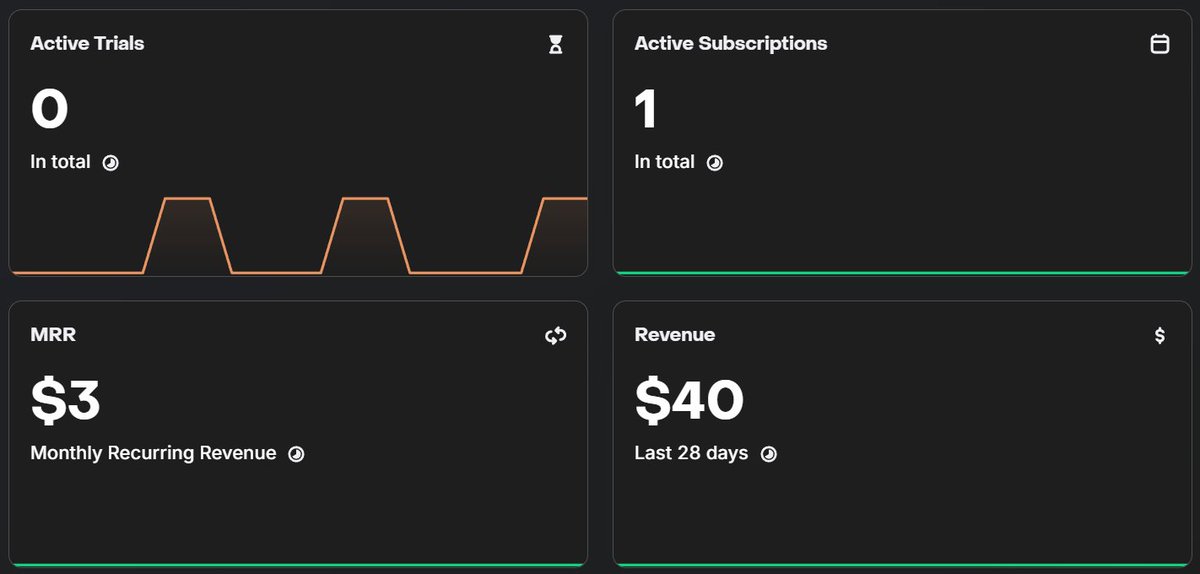Image resolution: width=1200 pixels, height=574 pixels.
Task: Click the info icon next to Last 28 days
Action: [769, 454]
